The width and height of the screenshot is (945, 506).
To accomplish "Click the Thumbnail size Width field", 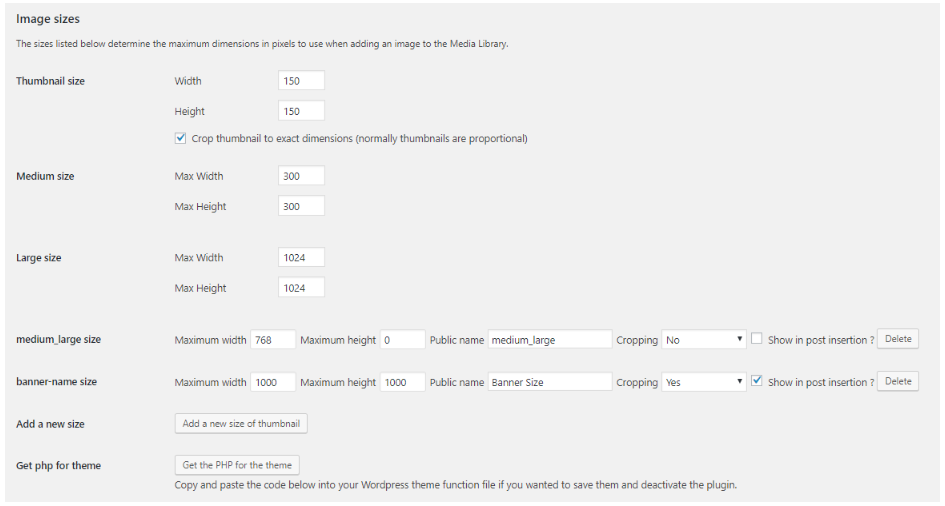I will 301,81.
